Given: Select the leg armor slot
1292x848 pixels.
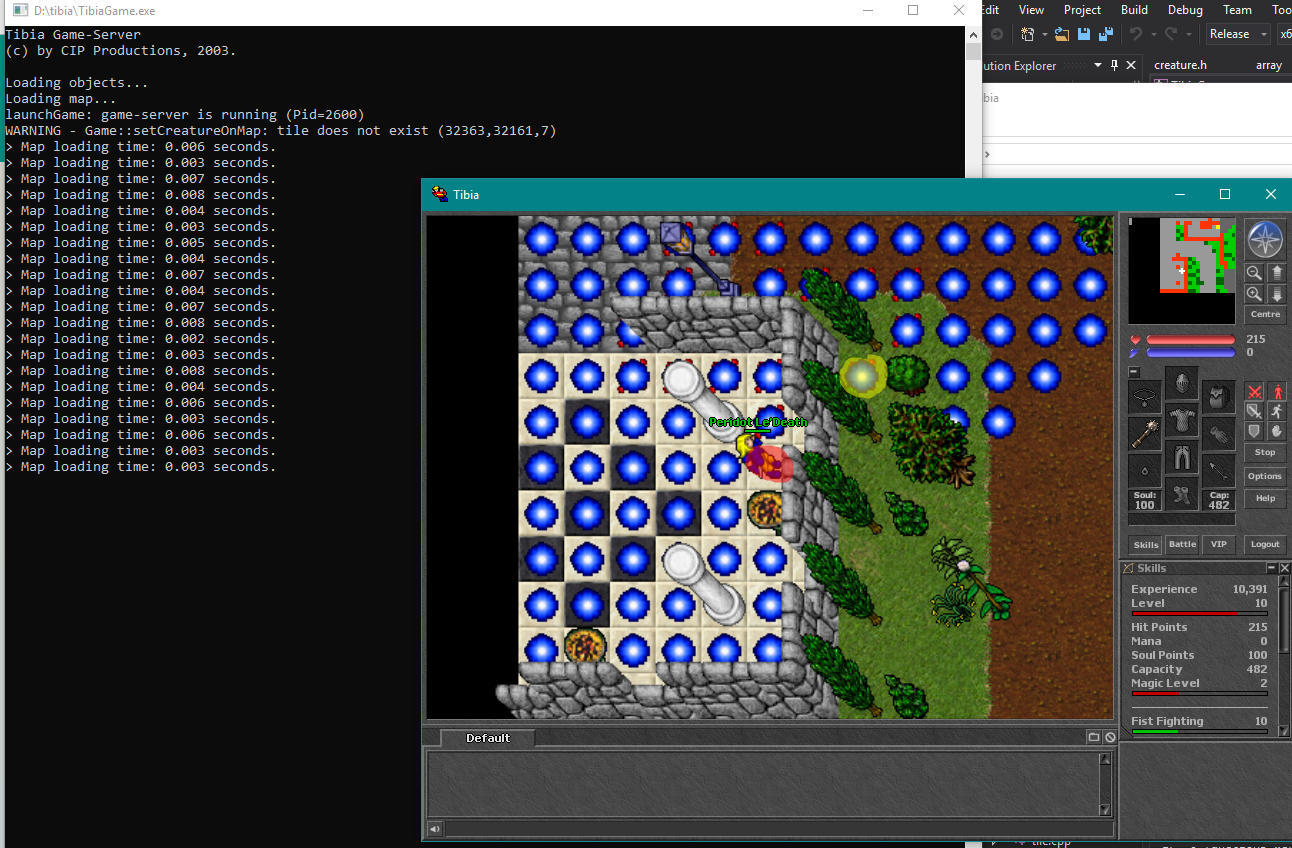Looking at the screenshot, I should pyautogui.click(x=1181, y=457).
